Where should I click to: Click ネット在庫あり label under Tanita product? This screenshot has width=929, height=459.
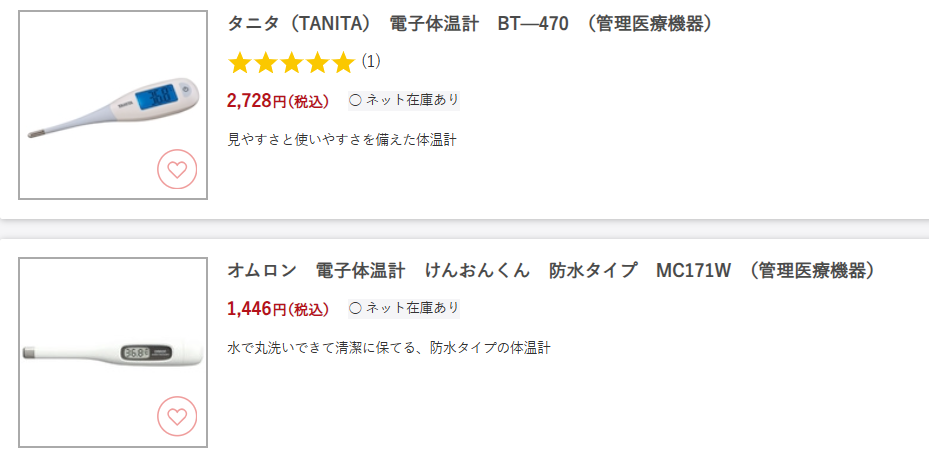413,100
